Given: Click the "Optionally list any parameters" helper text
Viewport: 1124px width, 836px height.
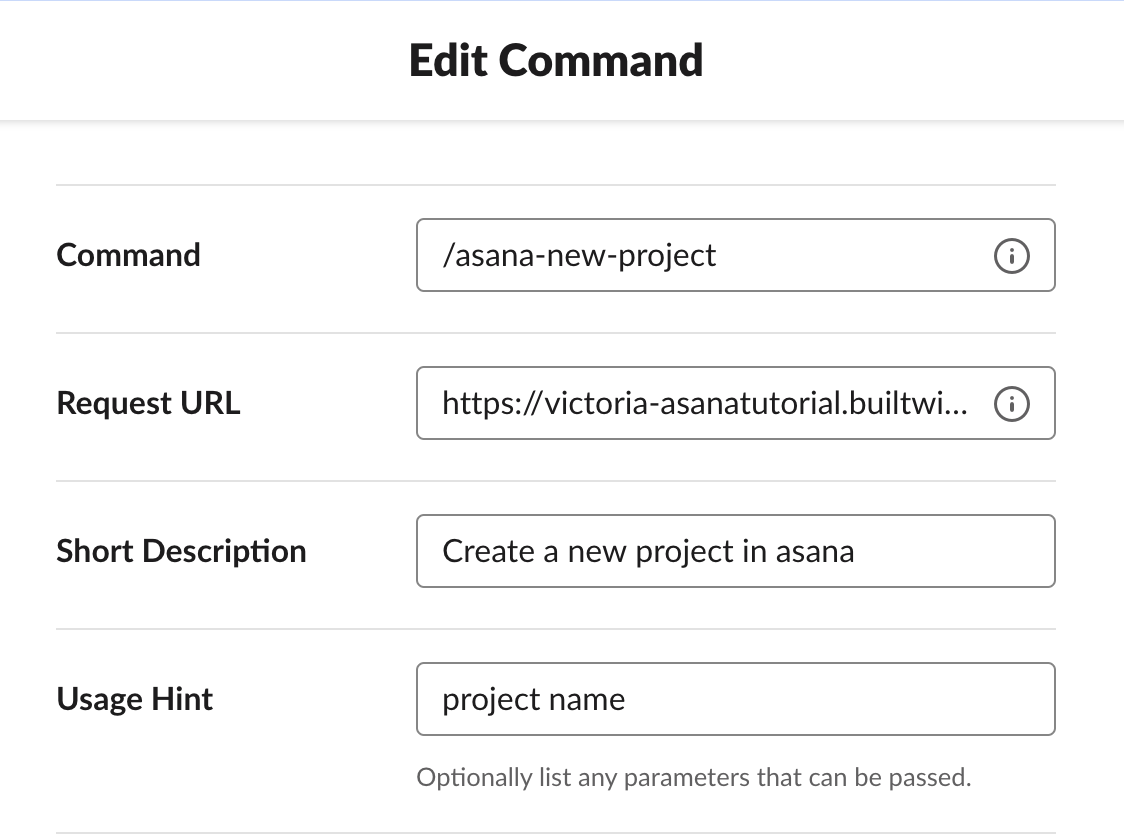Looking at the screenshot, I should [693, 777].
